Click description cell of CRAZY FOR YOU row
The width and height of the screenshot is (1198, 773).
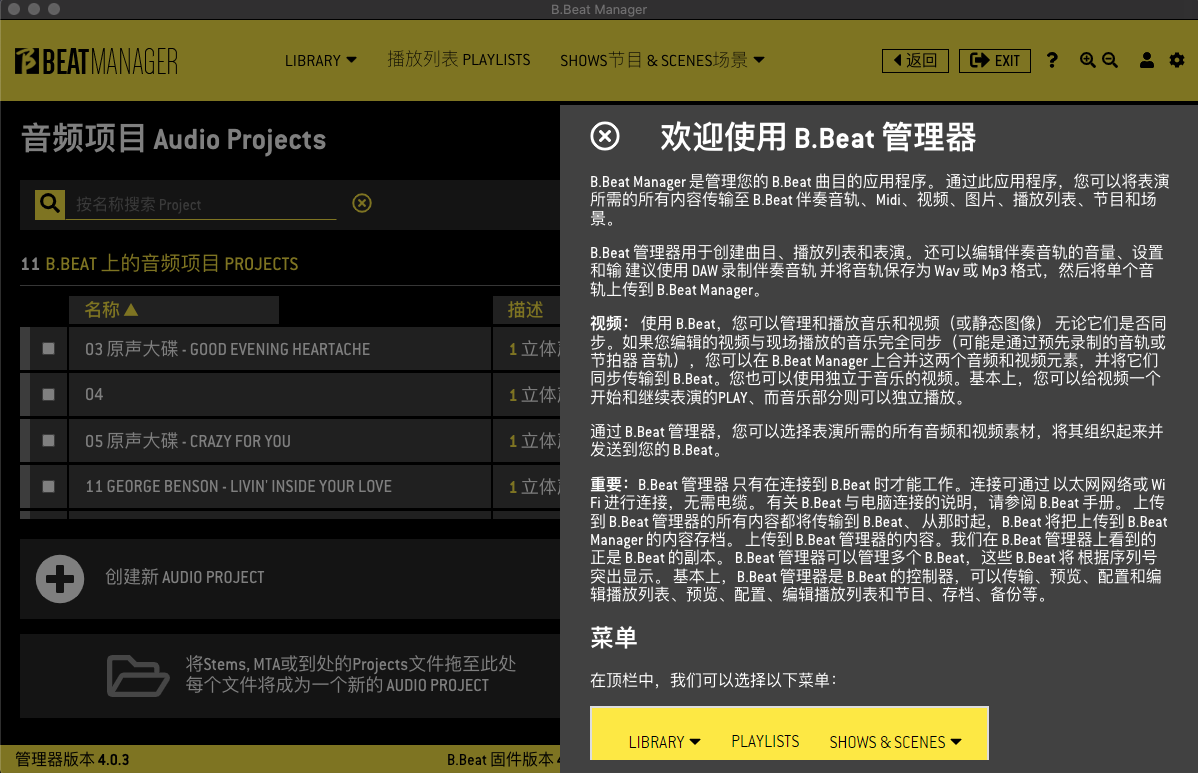[x=526, y=441]
